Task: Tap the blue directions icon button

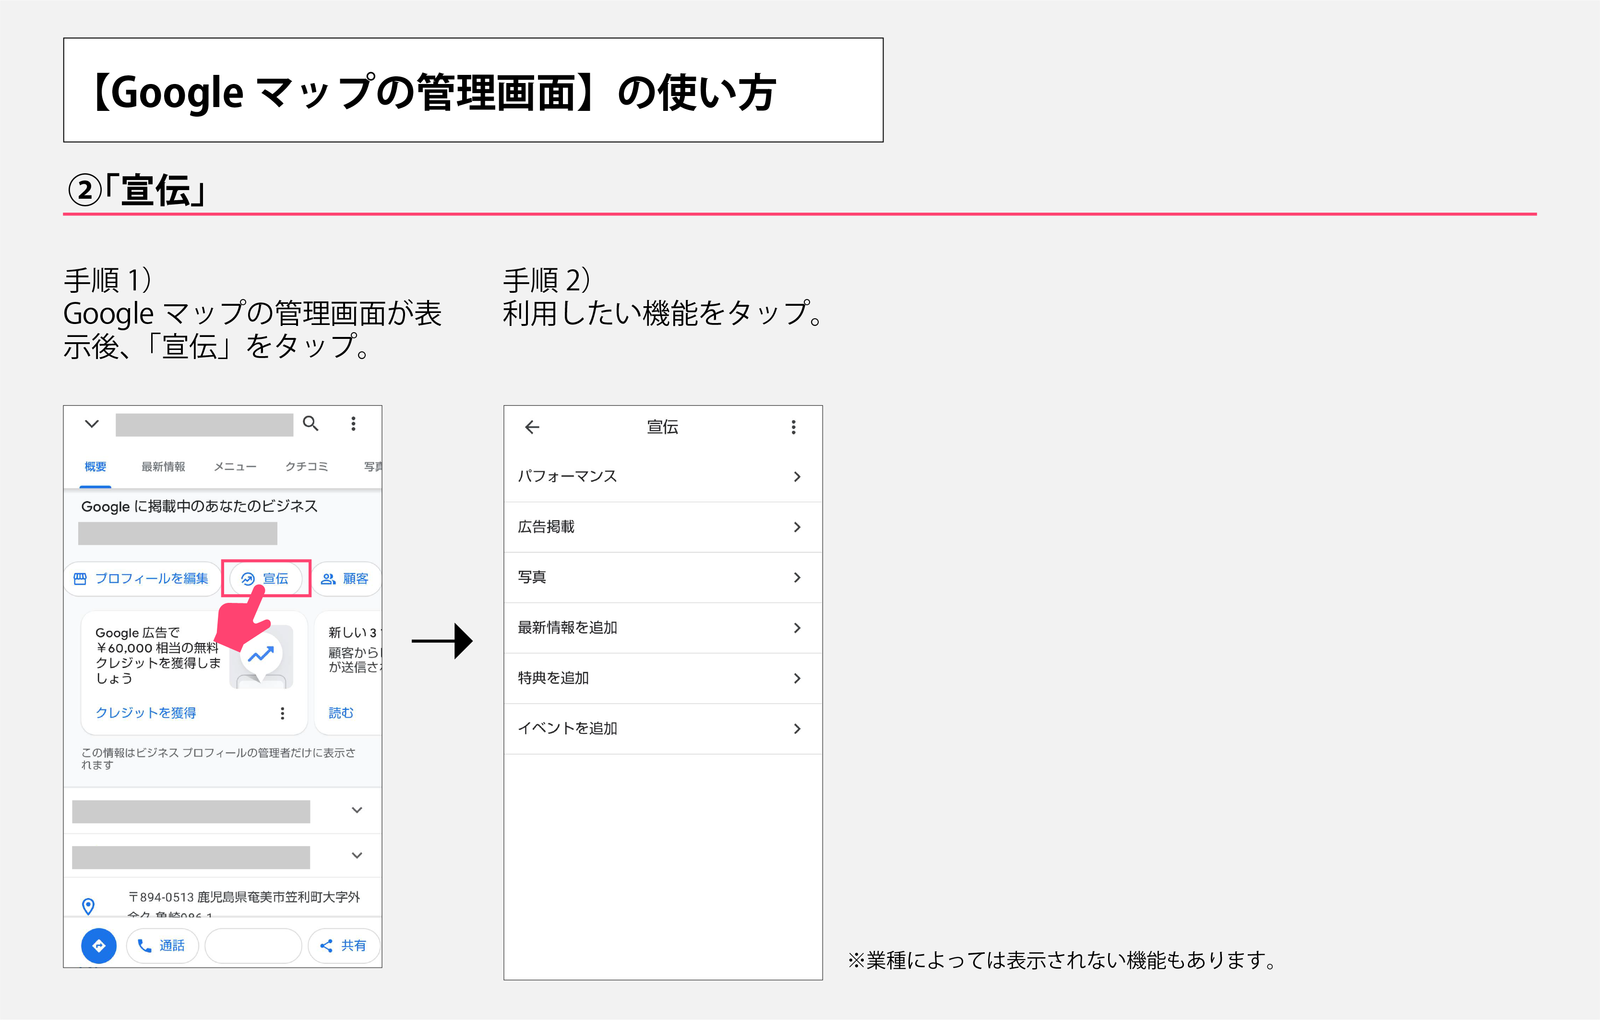Action: click(99, 945)
